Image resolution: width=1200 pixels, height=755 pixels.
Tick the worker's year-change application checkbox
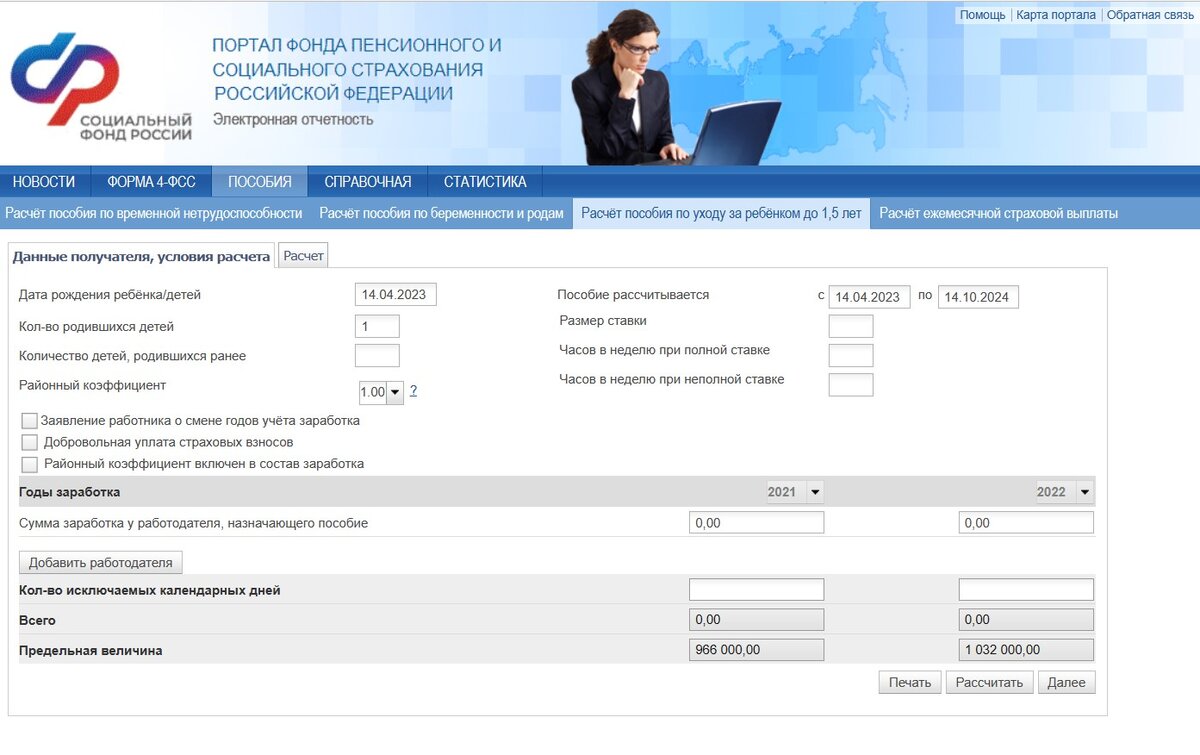click(29, 422)
